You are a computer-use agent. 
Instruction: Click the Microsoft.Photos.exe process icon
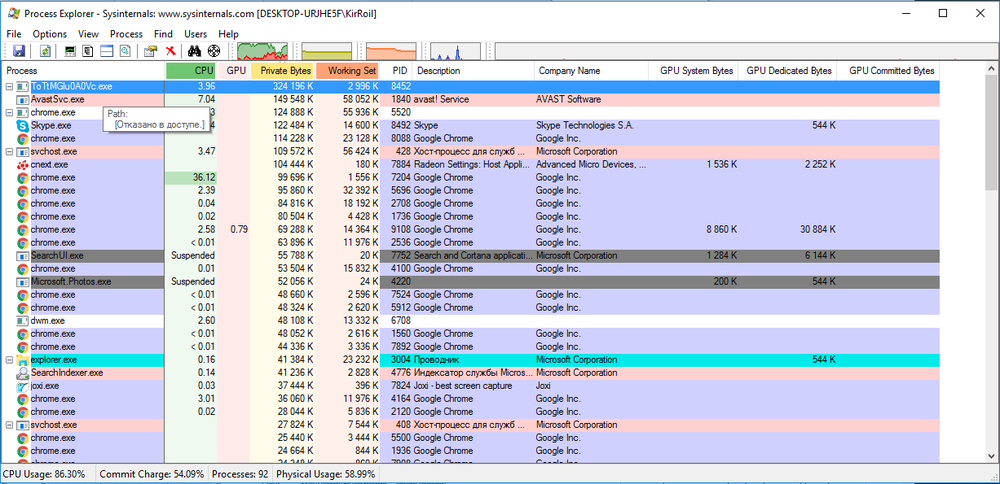pos(22,282)
